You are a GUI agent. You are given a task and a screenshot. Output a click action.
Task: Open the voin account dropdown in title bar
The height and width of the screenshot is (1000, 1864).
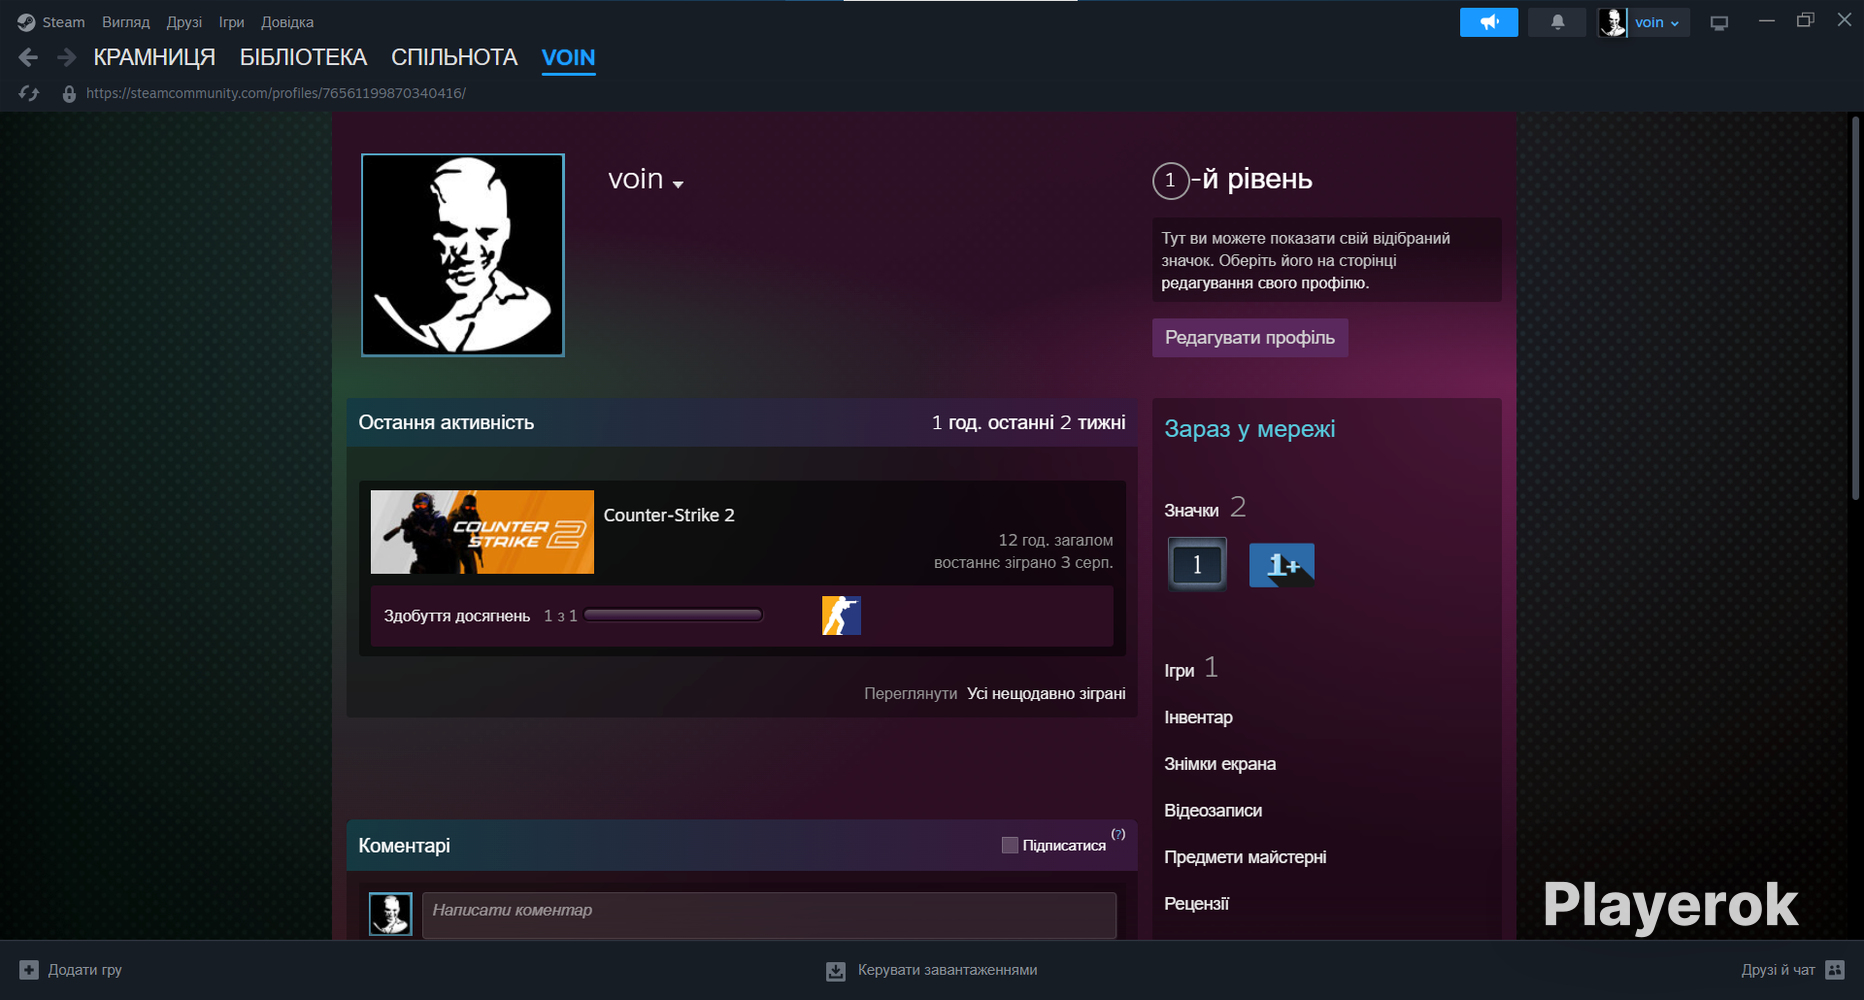point(1657,22)
